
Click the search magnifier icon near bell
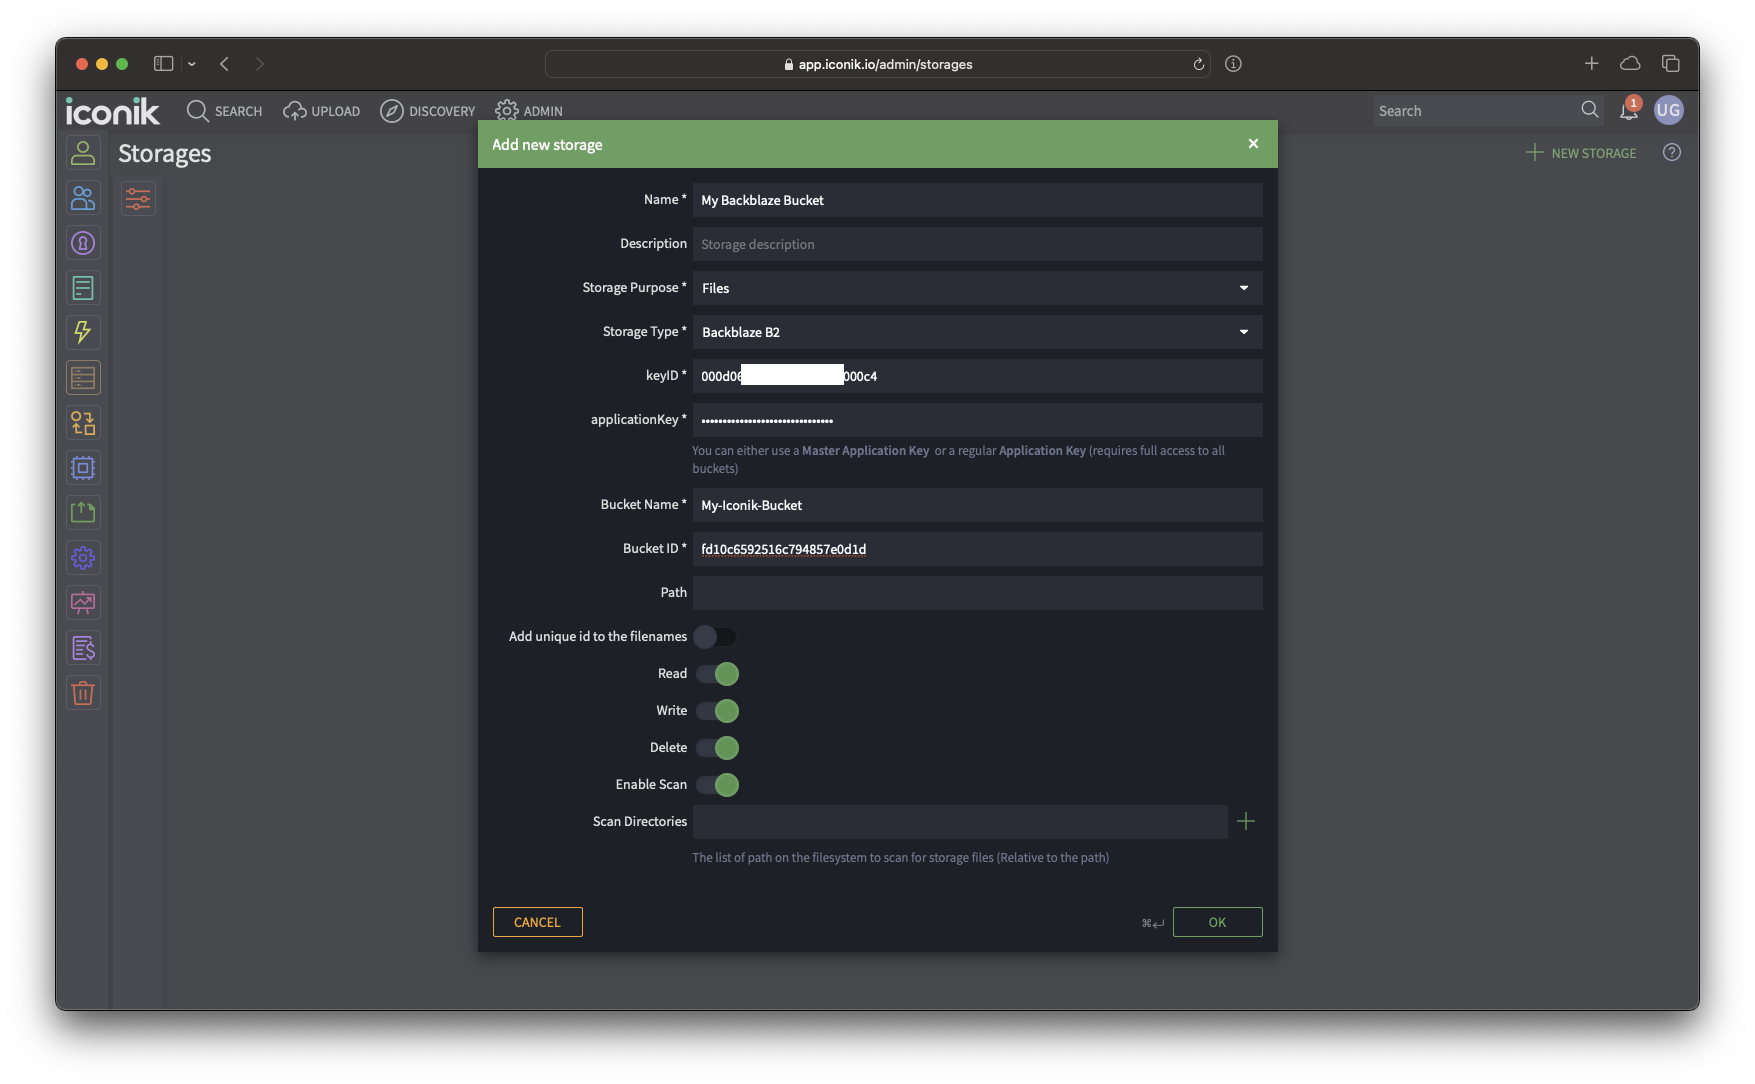(x=1590, y=110)
